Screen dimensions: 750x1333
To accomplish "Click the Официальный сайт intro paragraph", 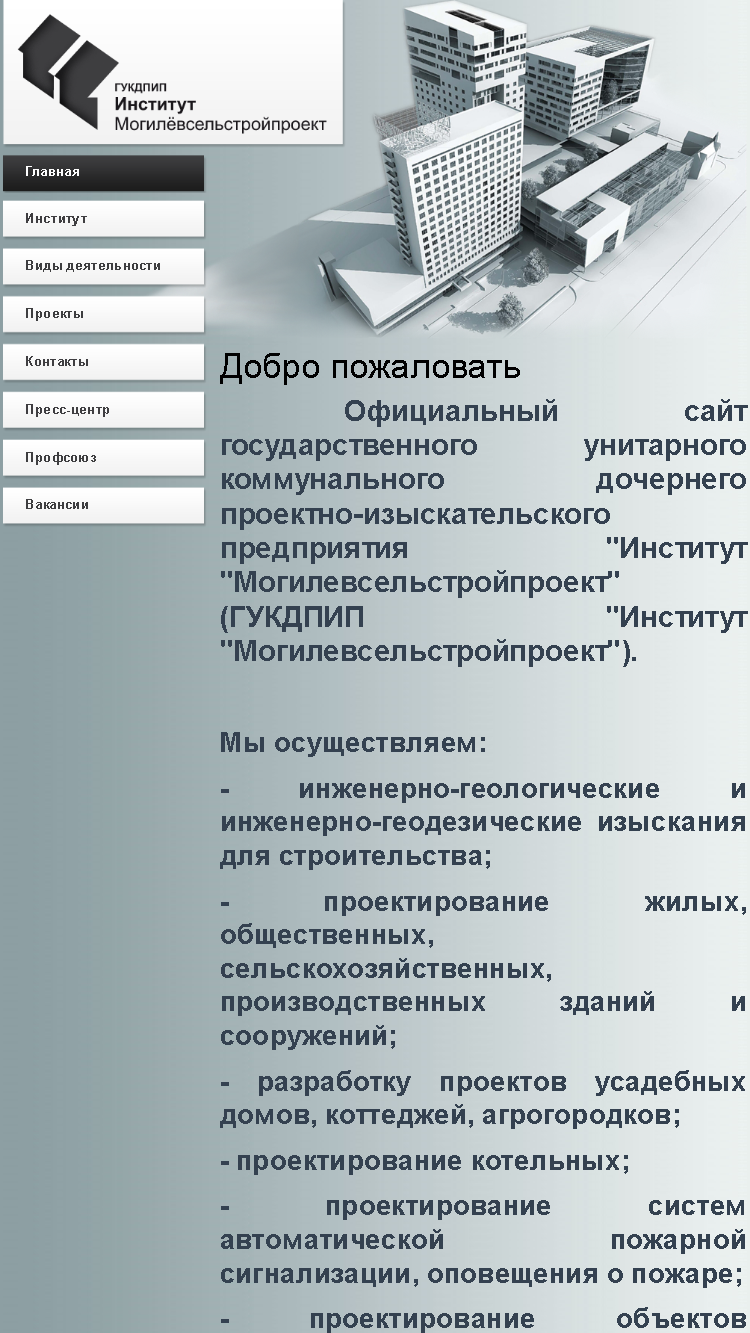I will point(483,532).
